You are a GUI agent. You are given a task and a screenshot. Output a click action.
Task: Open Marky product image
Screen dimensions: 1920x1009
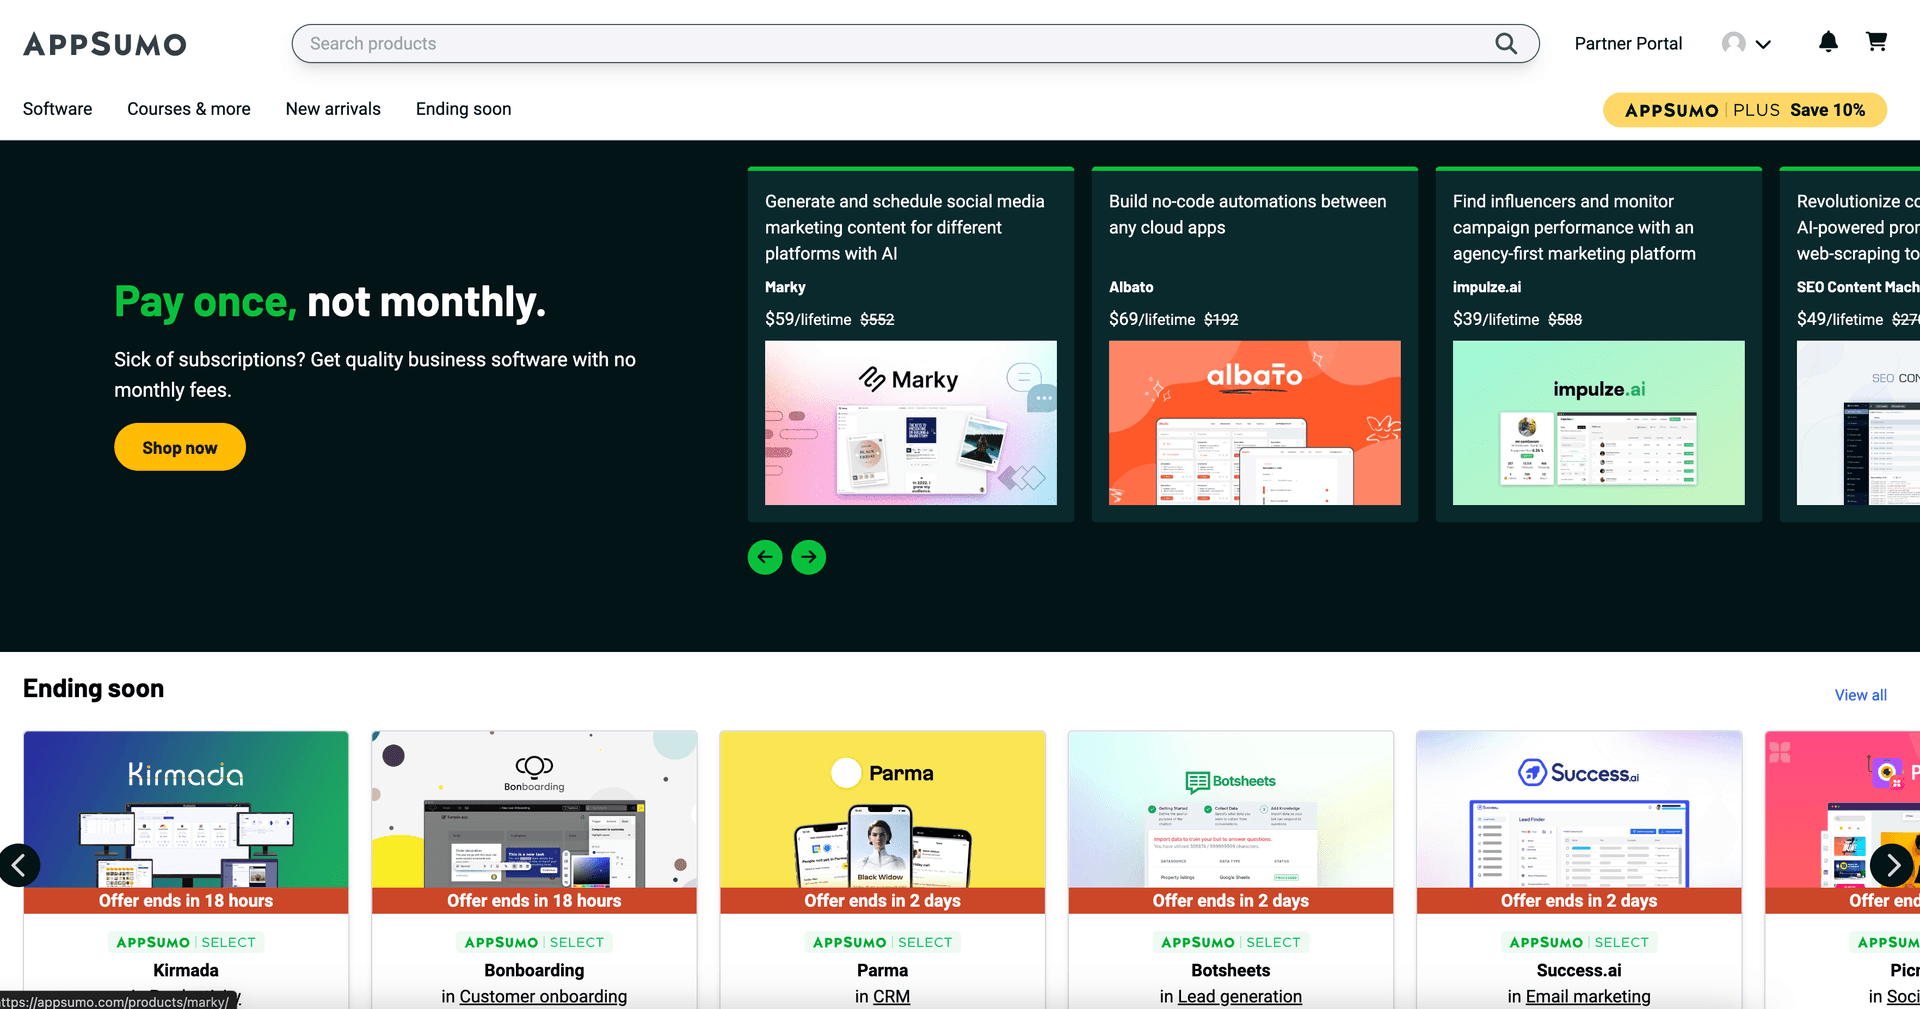pos(911,423)
